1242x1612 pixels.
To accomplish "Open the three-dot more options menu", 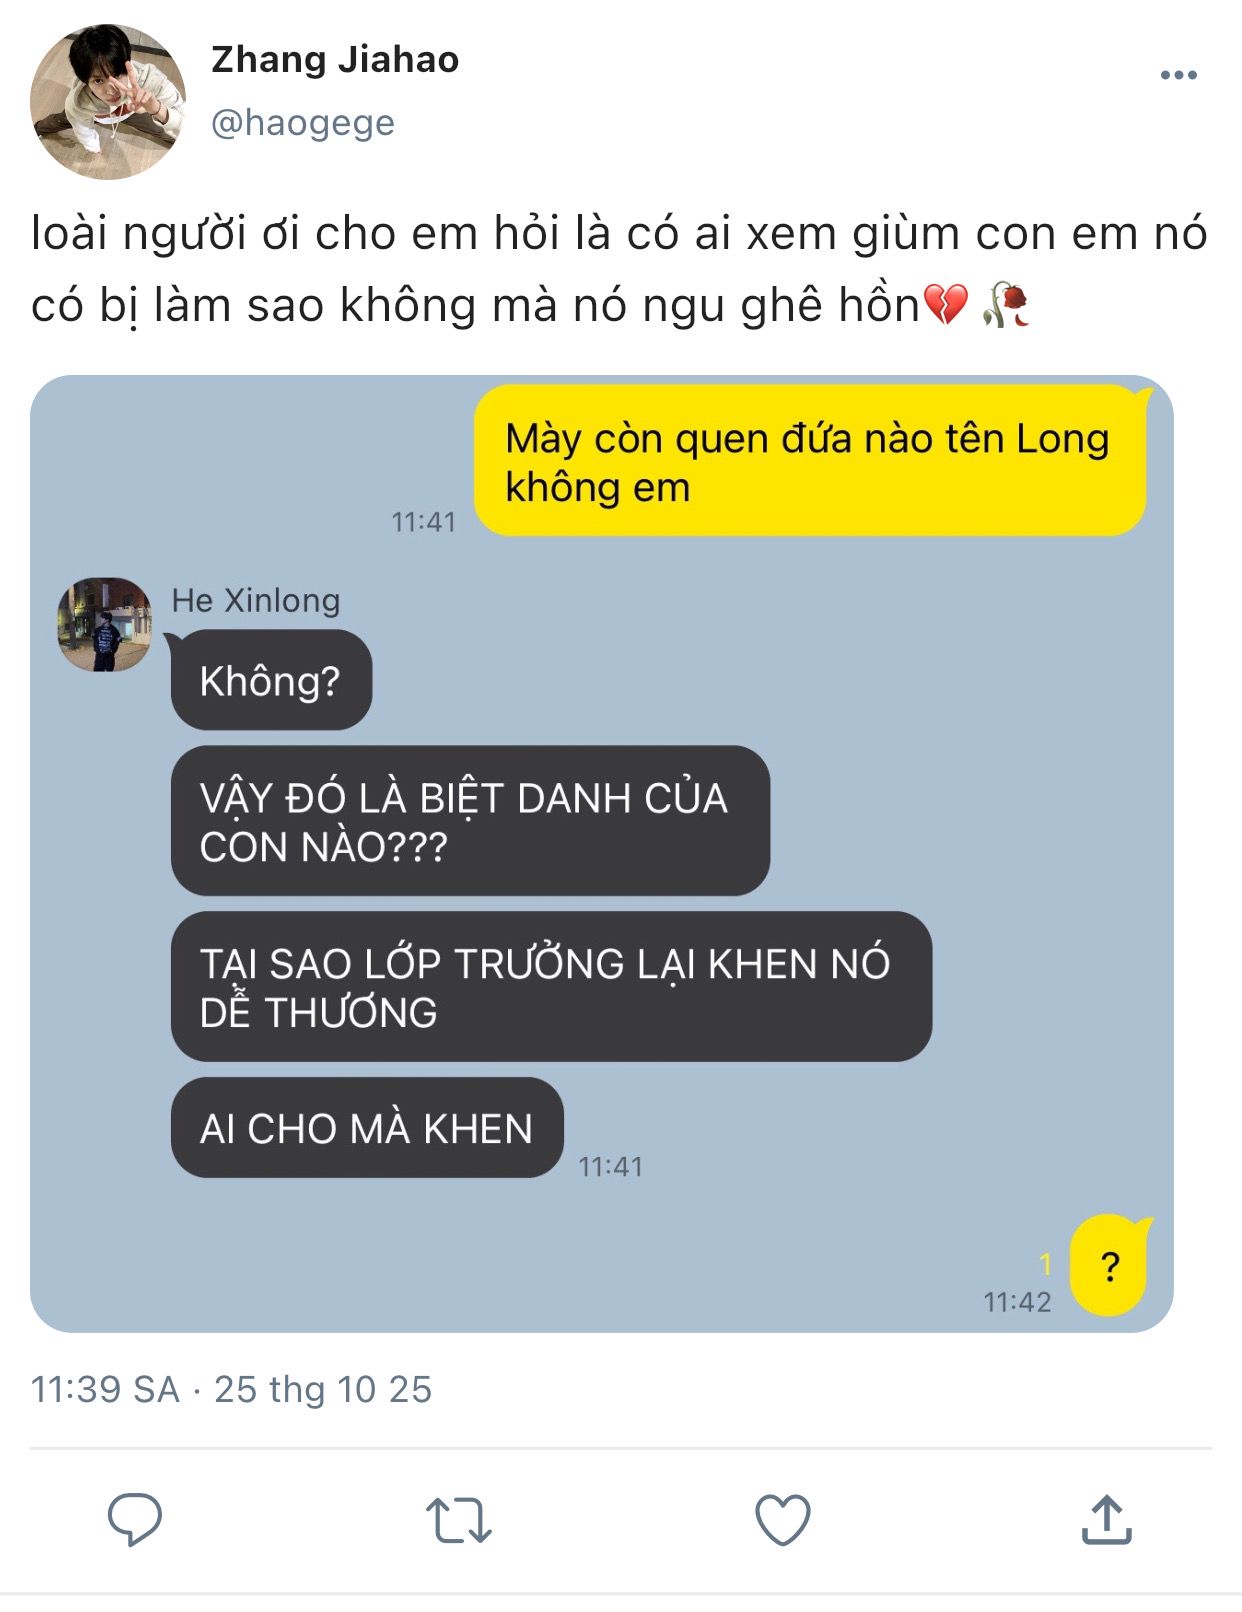I will 1178,75.
